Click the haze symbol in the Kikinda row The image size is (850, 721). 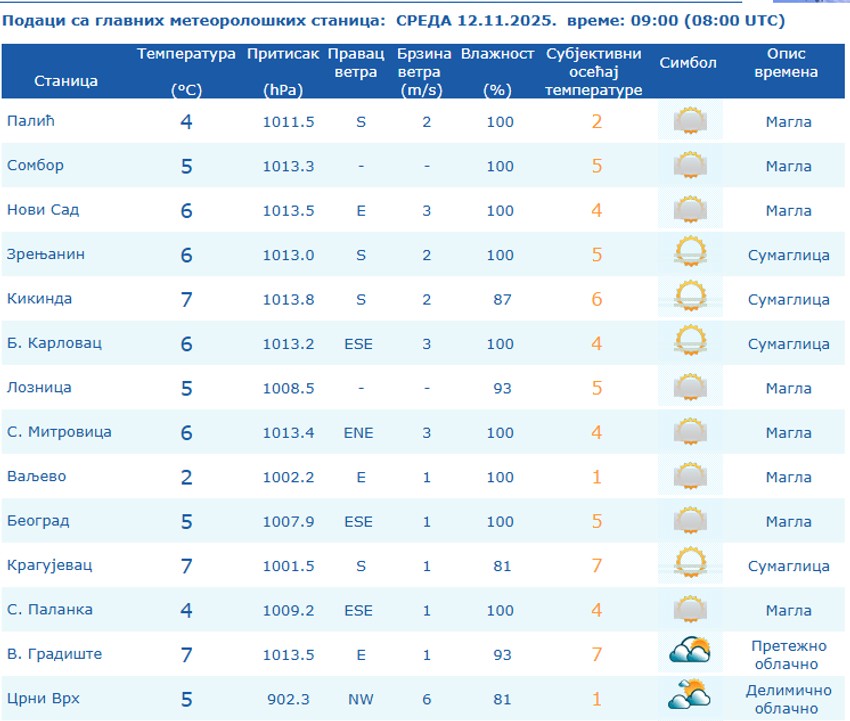coord(687,299)
